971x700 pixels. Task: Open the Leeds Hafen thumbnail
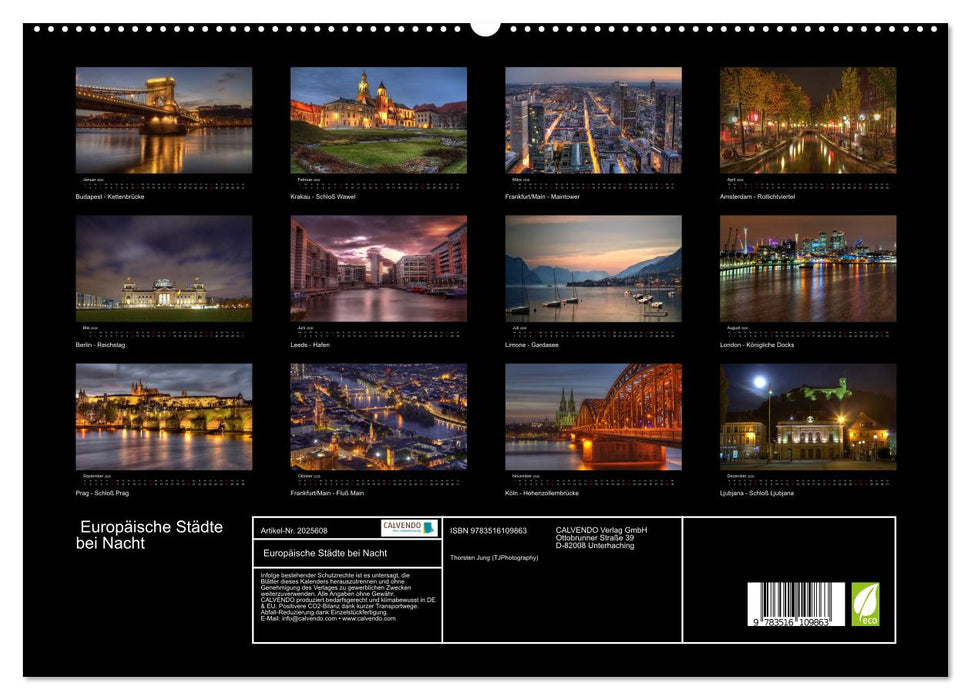point(378,268)
